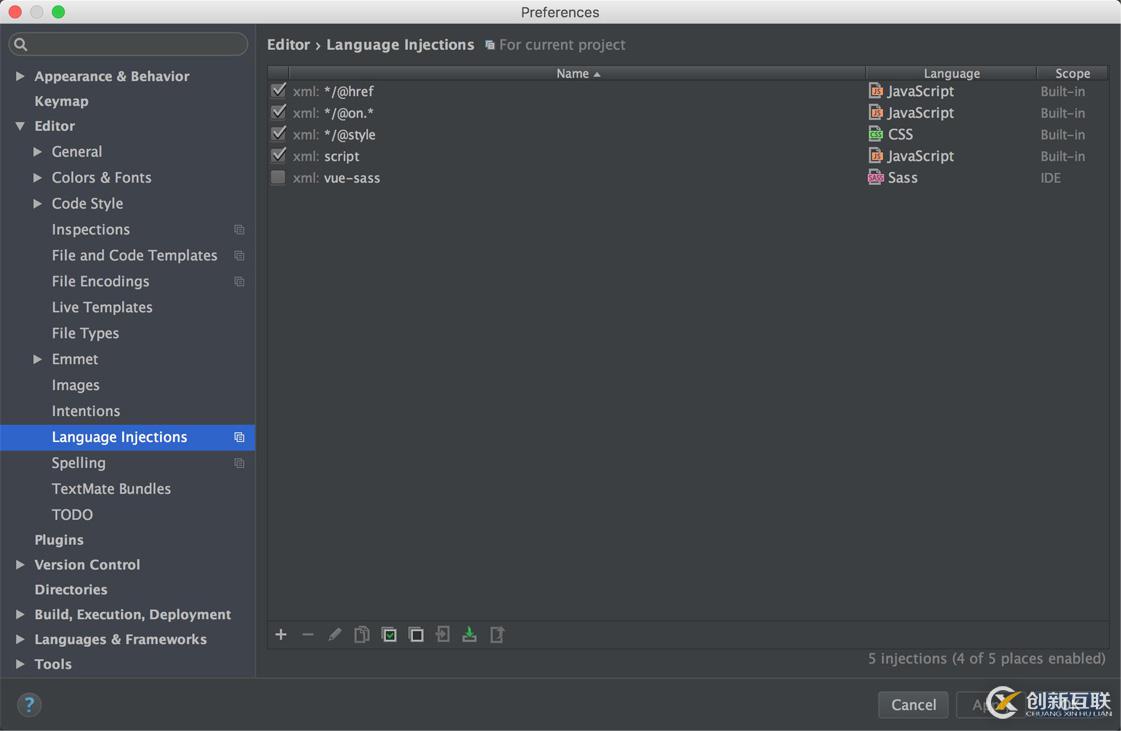Uncheck the xml: script injection
This screenshot has height=731, width=1121.
click(278, 155)
